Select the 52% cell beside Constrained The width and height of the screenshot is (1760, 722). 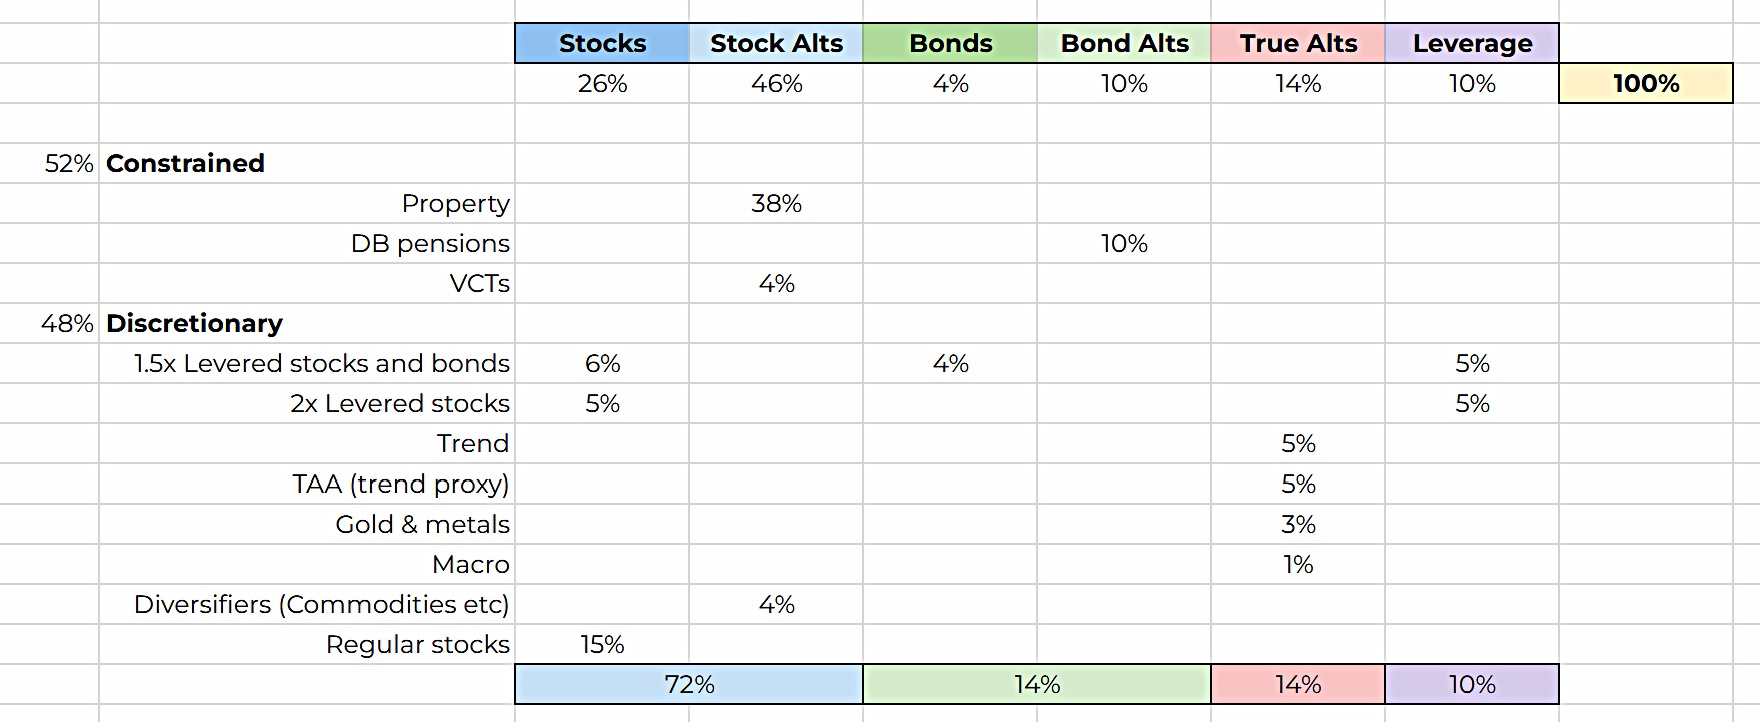[68, 163]
